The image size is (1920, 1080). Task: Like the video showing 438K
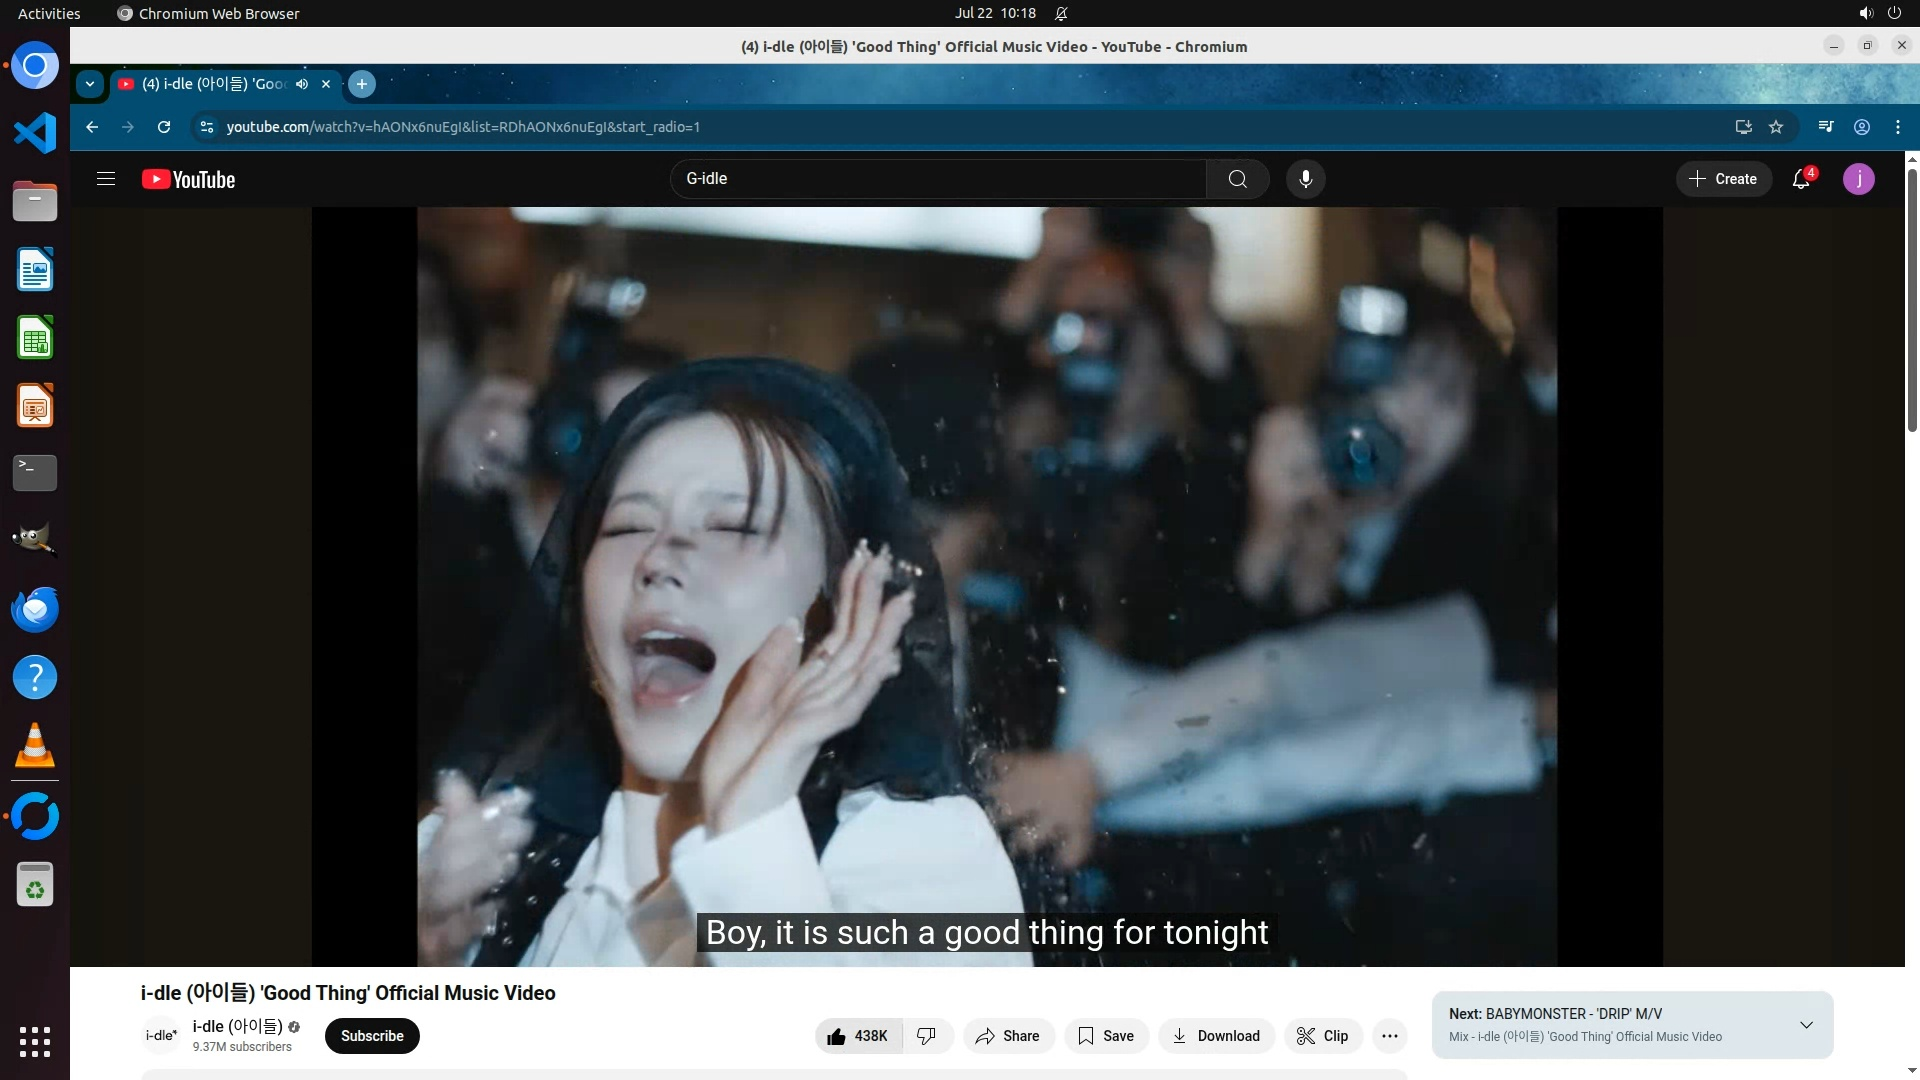(x=858, y=1036)
